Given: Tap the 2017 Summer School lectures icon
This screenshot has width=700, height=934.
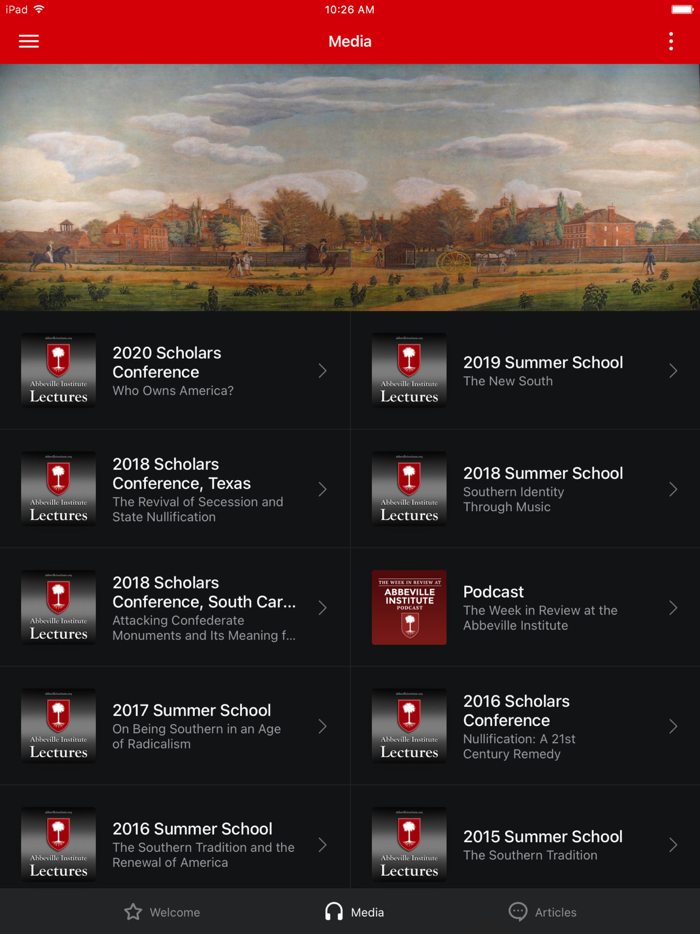Looking at the screenshot, I should [x=58, y=726].
